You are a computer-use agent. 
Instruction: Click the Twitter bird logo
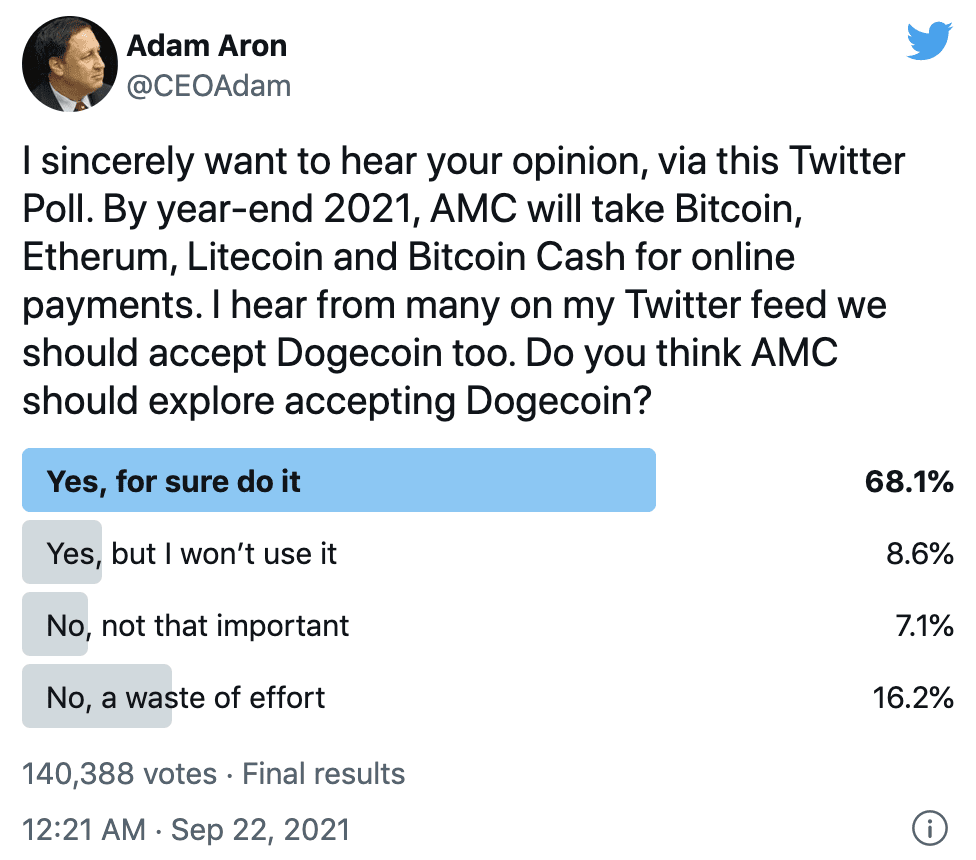click(x=929, y=41)
